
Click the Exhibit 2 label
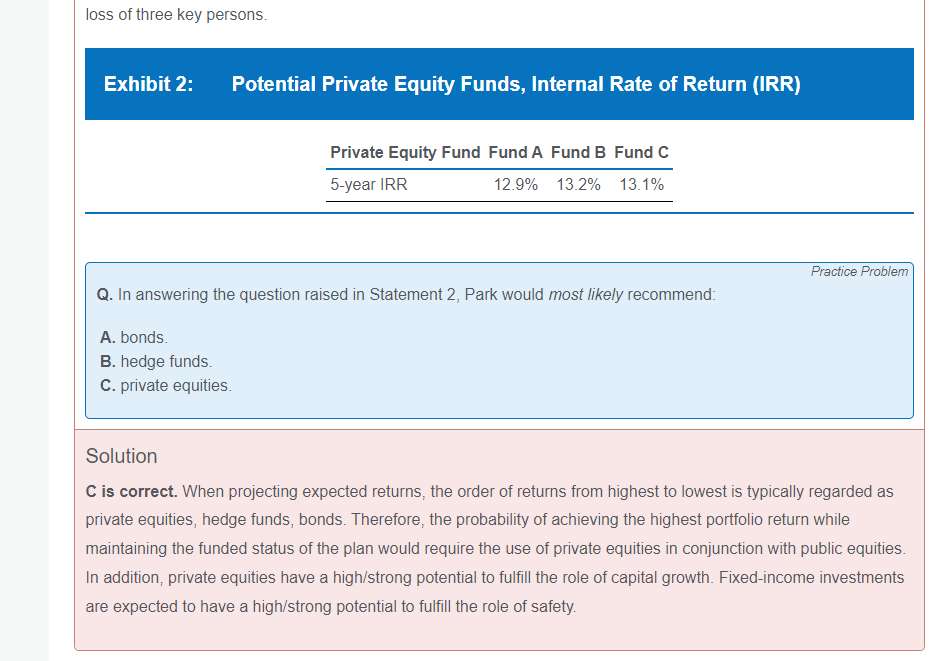pyautogui.click(x=148, y=85)
